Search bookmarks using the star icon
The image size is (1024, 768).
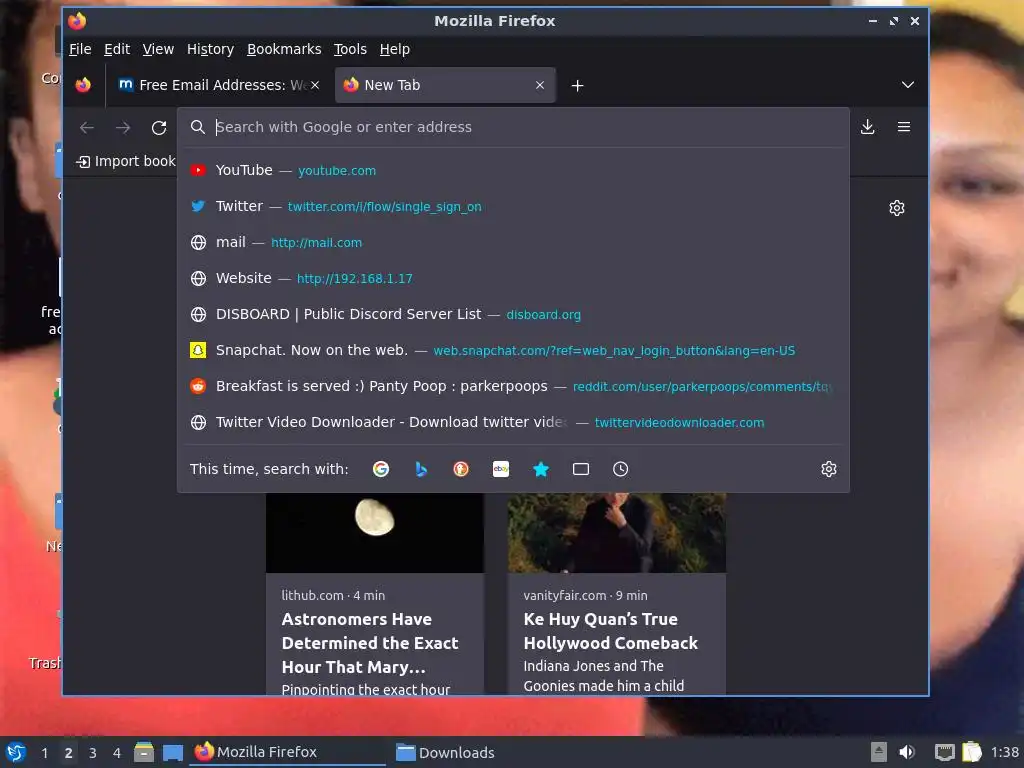pos(541,469)
